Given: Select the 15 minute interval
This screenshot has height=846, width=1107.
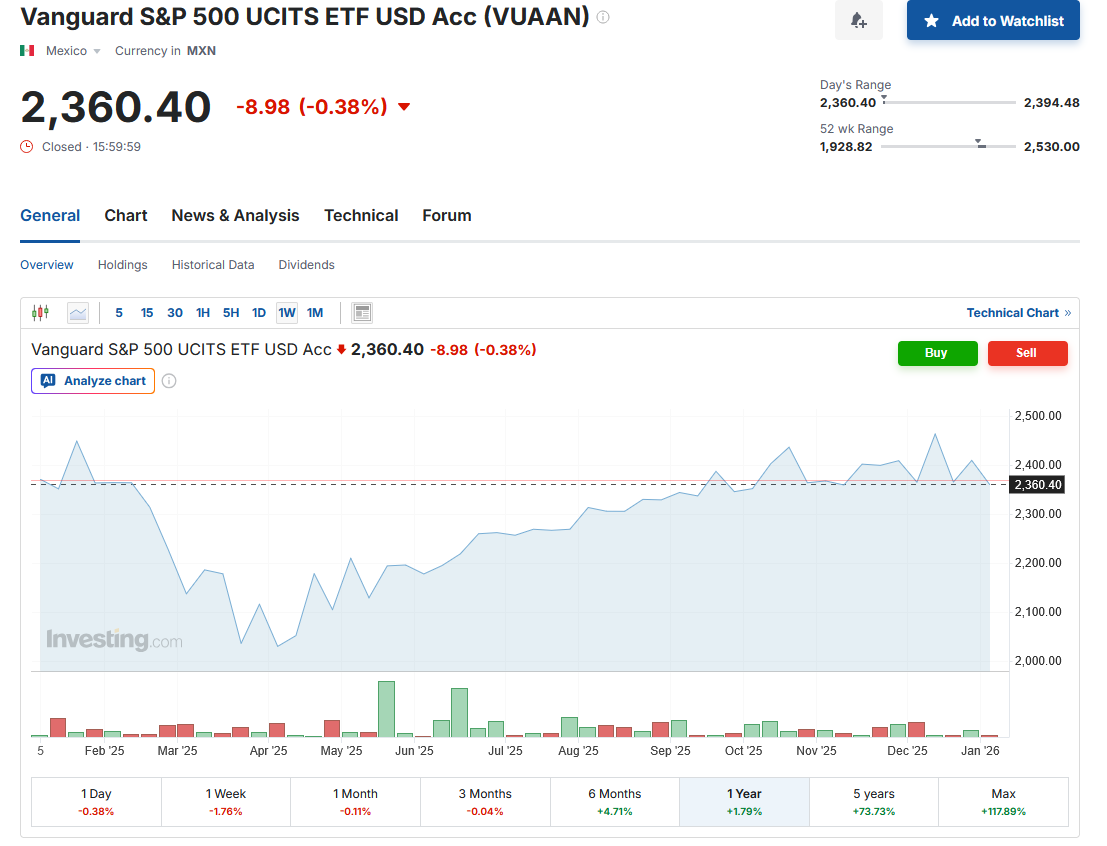Looking at the screenshot, I should (147, 312).
